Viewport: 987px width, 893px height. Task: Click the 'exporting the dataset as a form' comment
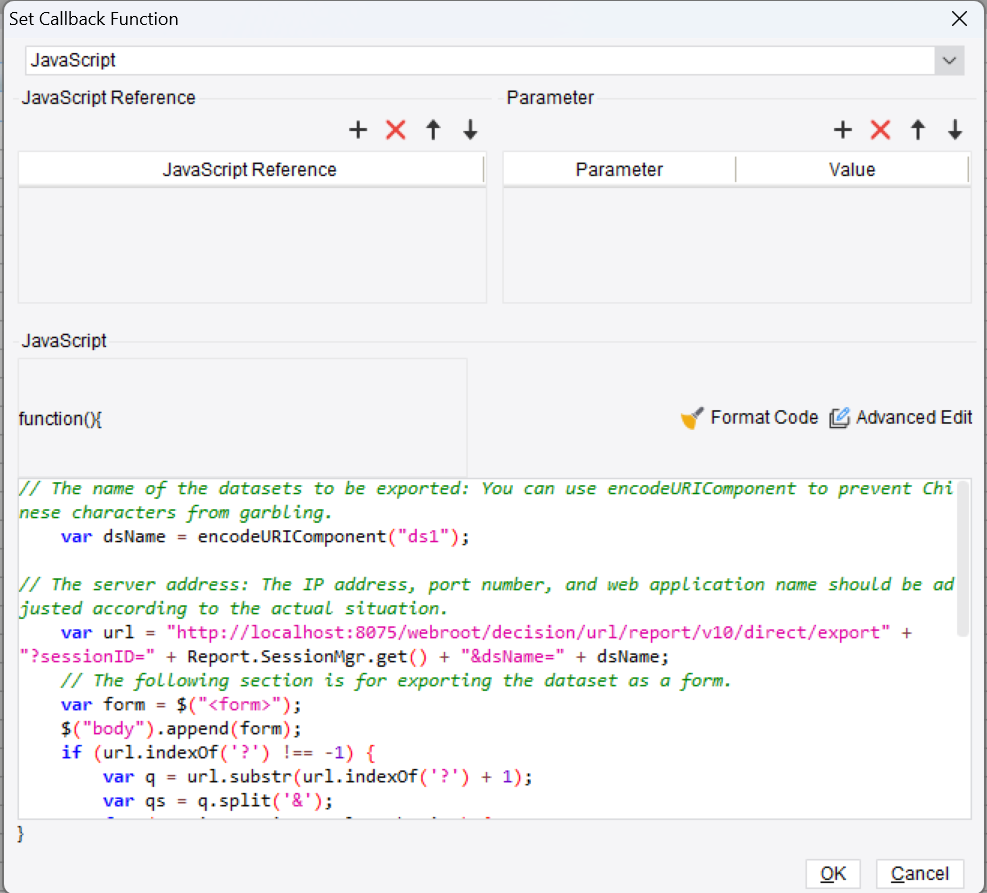(x=396, y=680)
